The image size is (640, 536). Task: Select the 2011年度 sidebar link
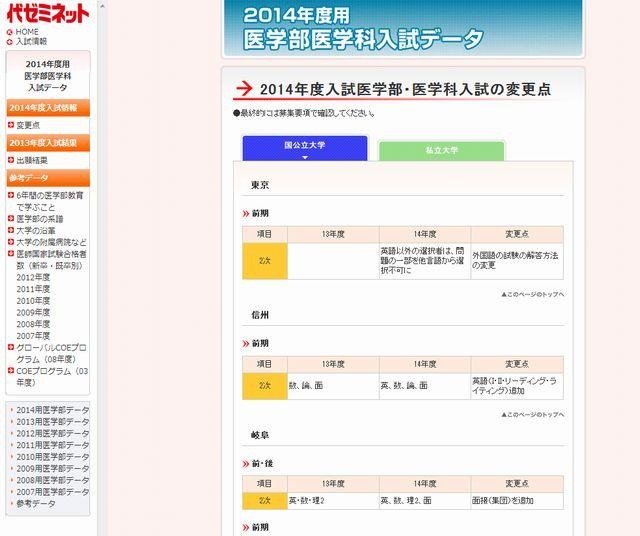33,289
